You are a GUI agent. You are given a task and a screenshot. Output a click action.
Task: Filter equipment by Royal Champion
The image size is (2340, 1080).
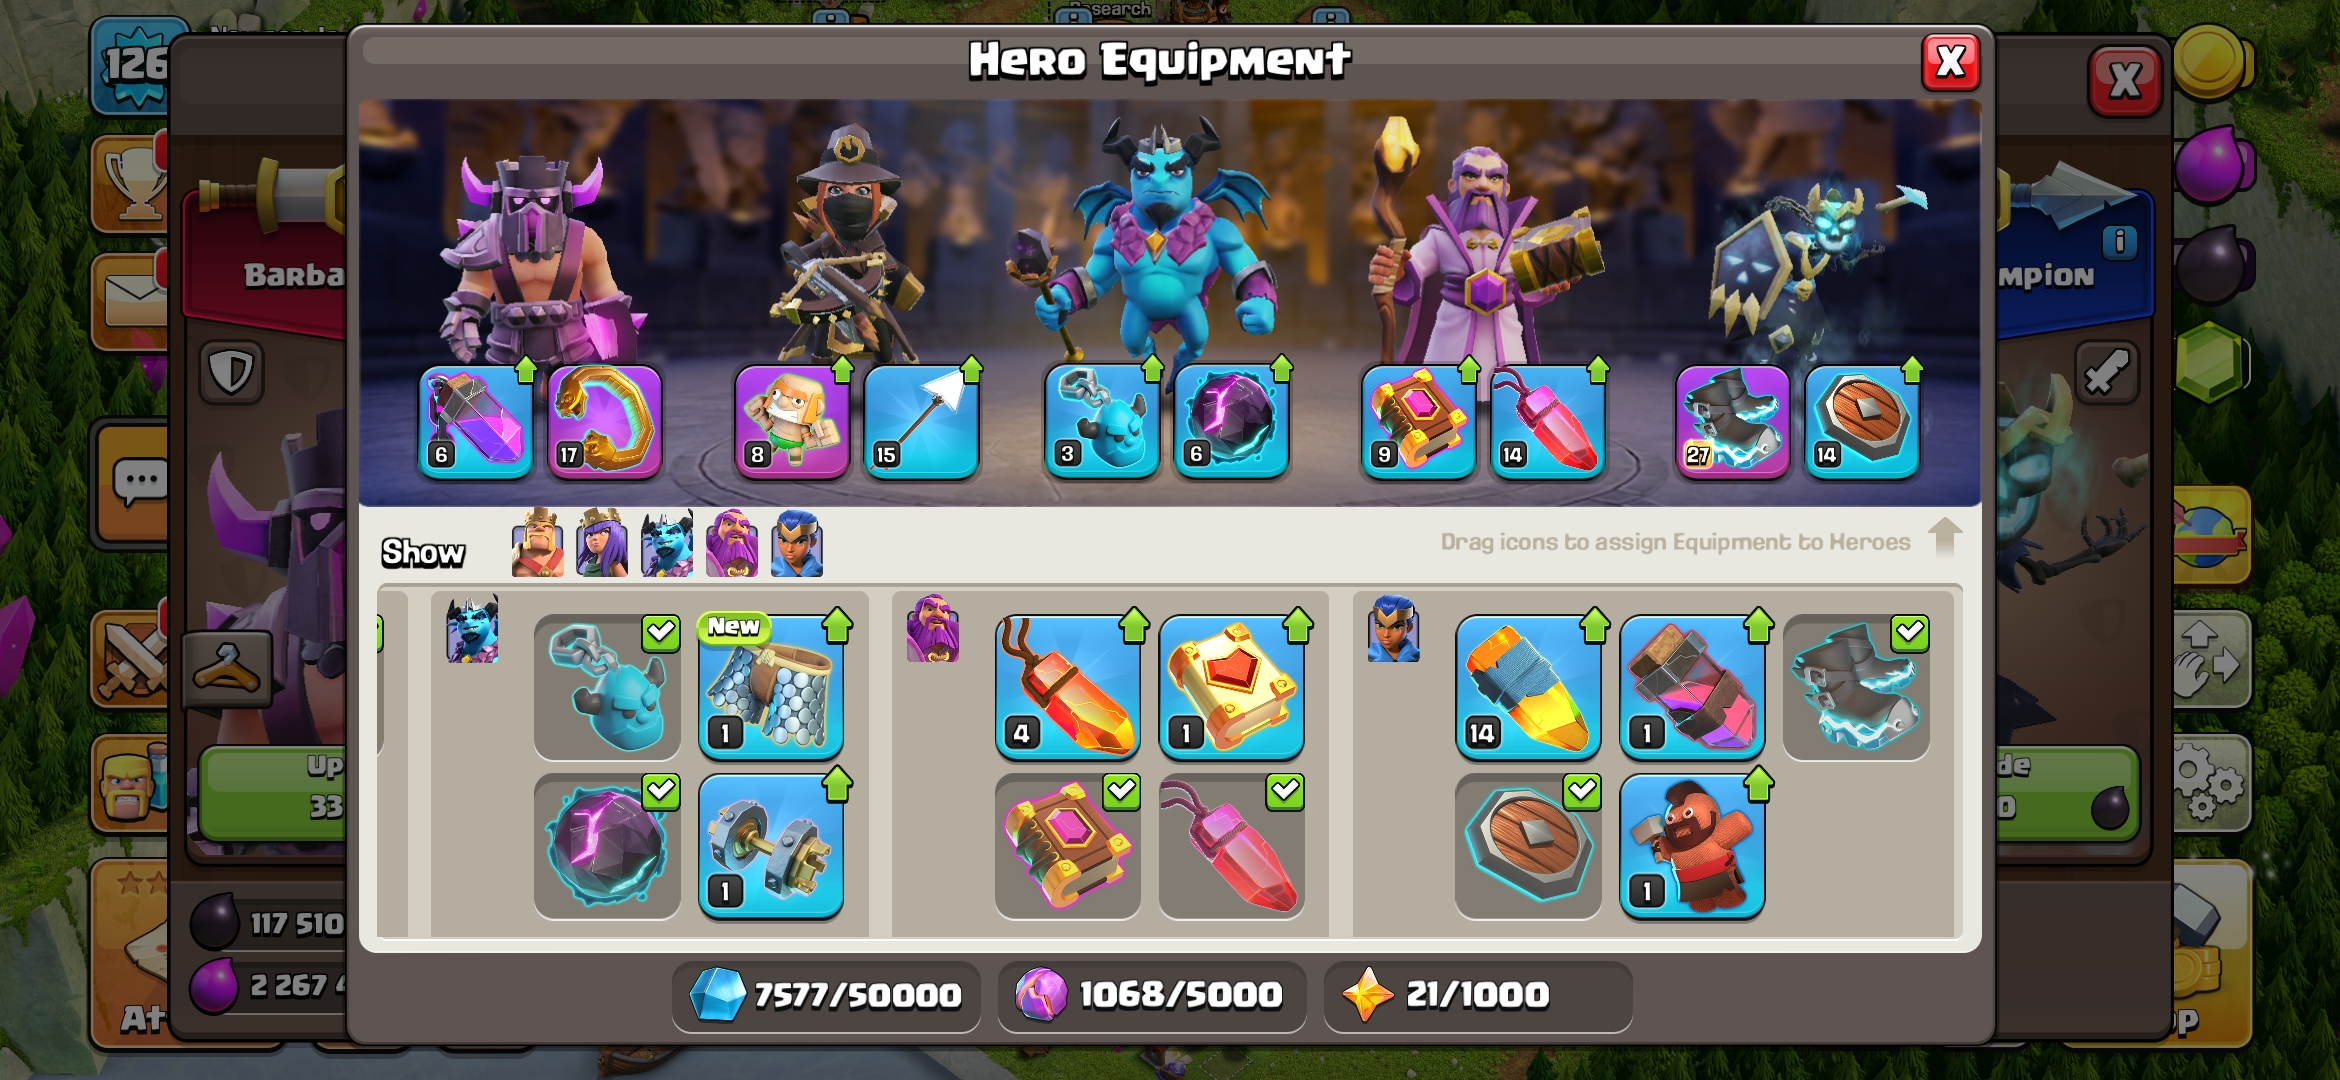(797, 543)
